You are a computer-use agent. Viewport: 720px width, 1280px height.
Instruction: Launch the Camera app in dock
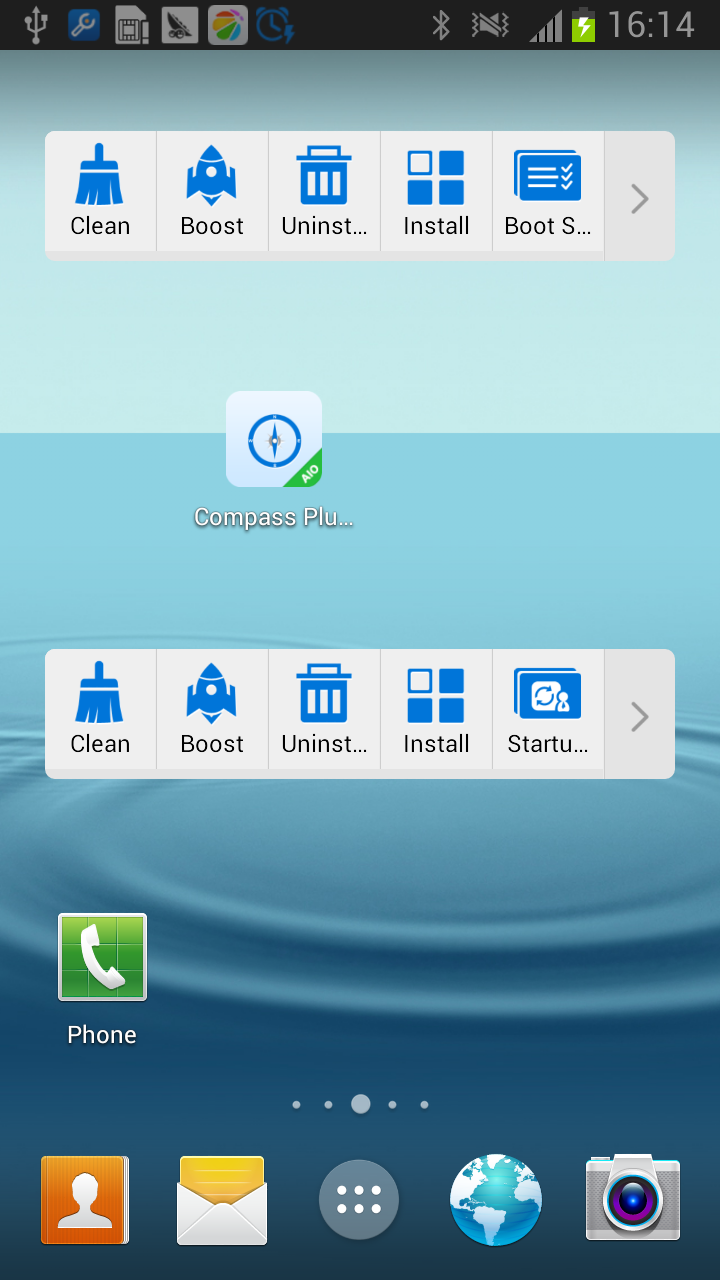(633, 1198)
